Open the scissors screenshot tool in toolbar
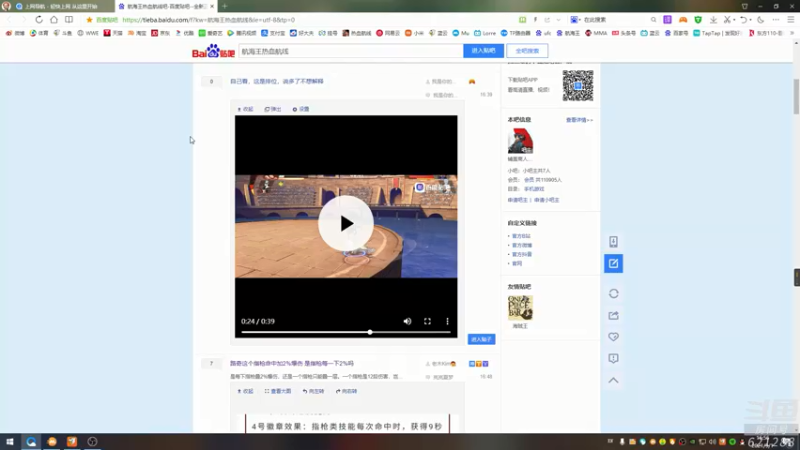The width and height of the screenshot is (800, 450). pos(728,19)
